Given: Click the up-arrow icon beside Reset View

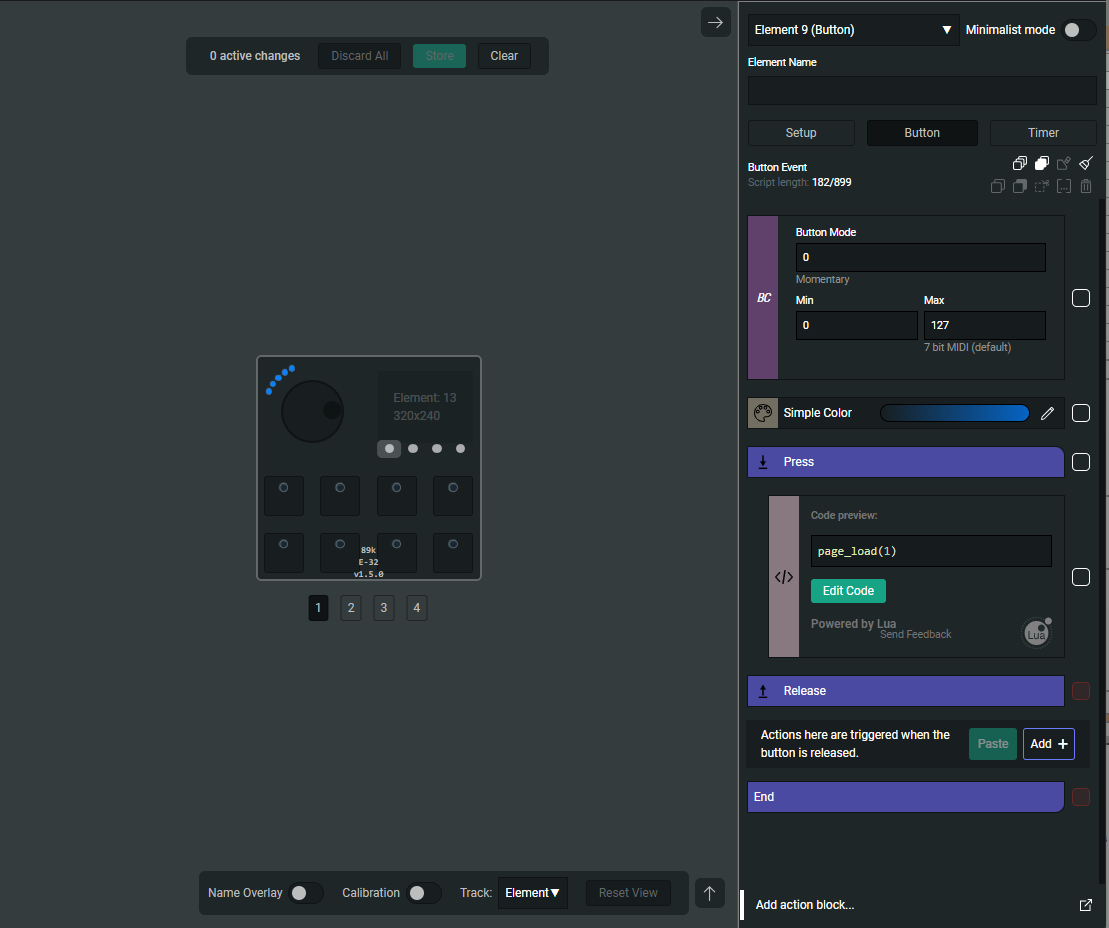Looking at the screenshot, I should [x=709, y=893].
